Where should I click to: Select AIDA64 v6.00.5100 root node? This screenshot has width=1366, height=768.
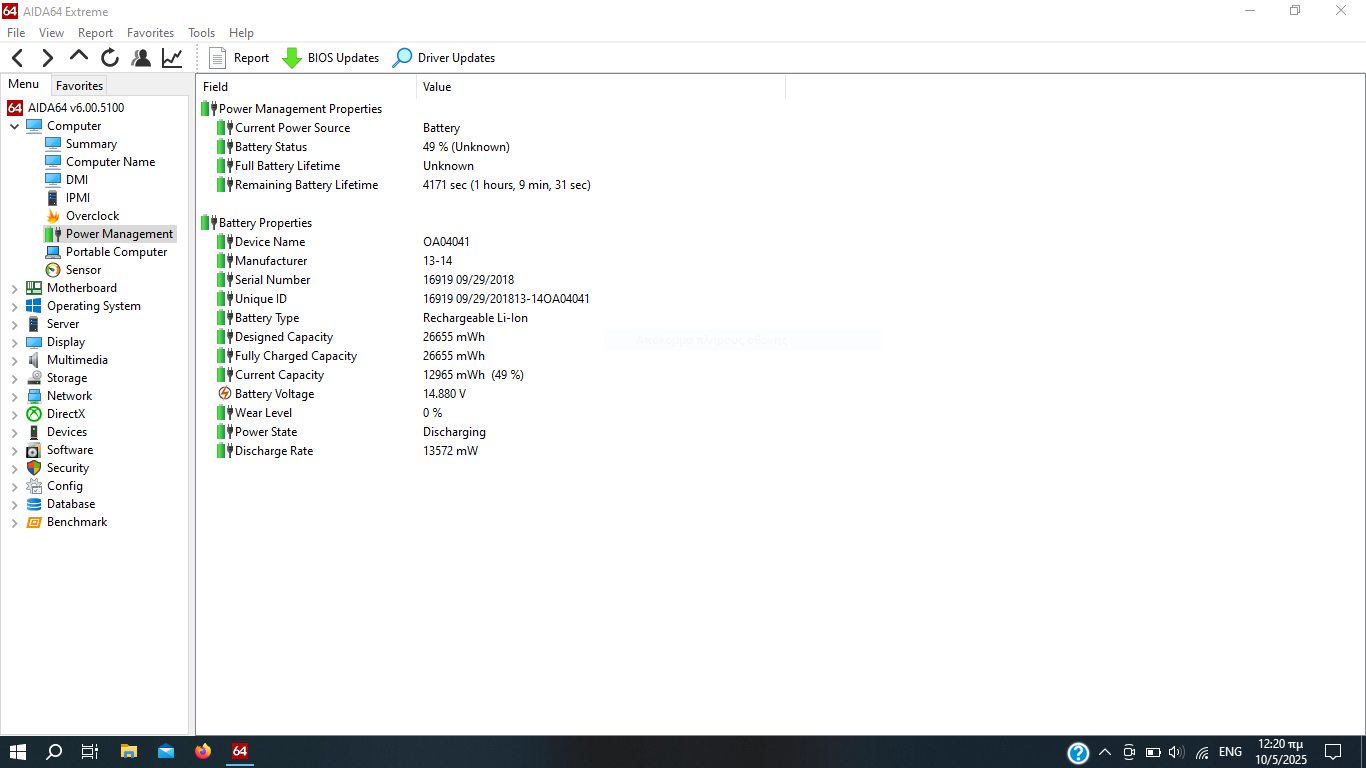tap(66, 108)
